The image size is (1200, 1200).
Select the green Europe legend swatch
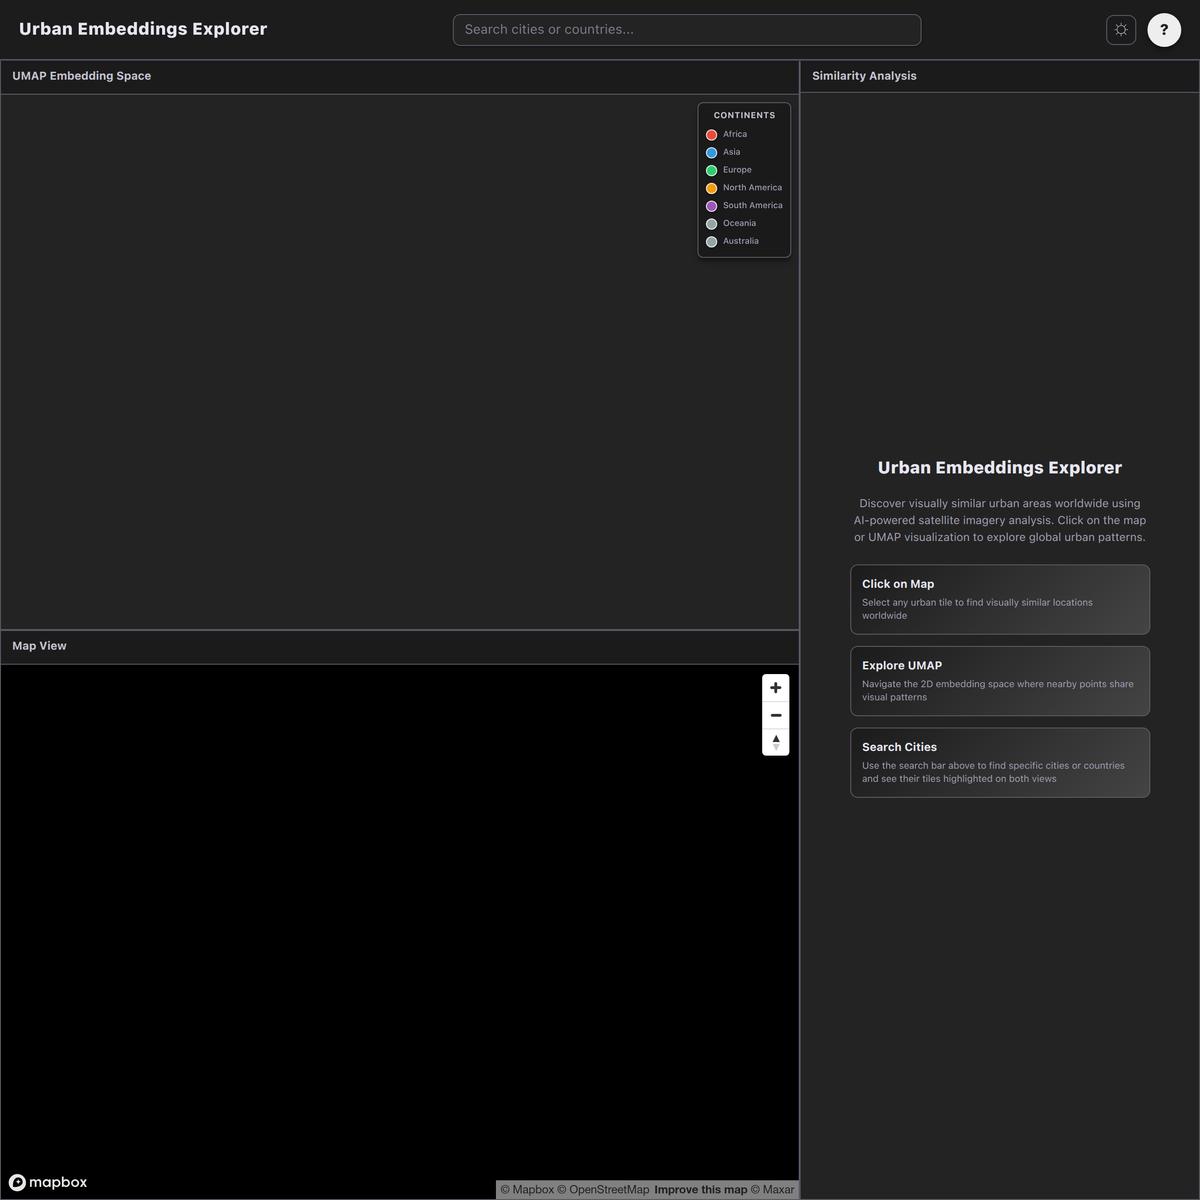(x=712, y=171)
